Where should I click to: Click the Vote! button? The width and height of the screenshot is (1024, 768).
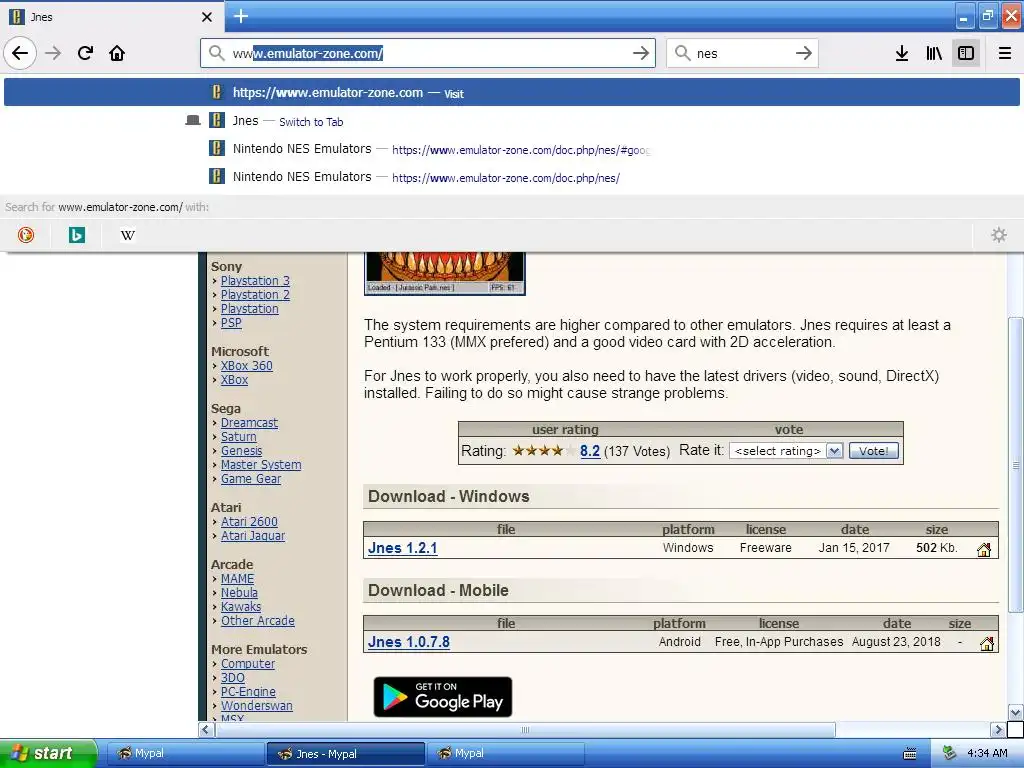point(873,451)
